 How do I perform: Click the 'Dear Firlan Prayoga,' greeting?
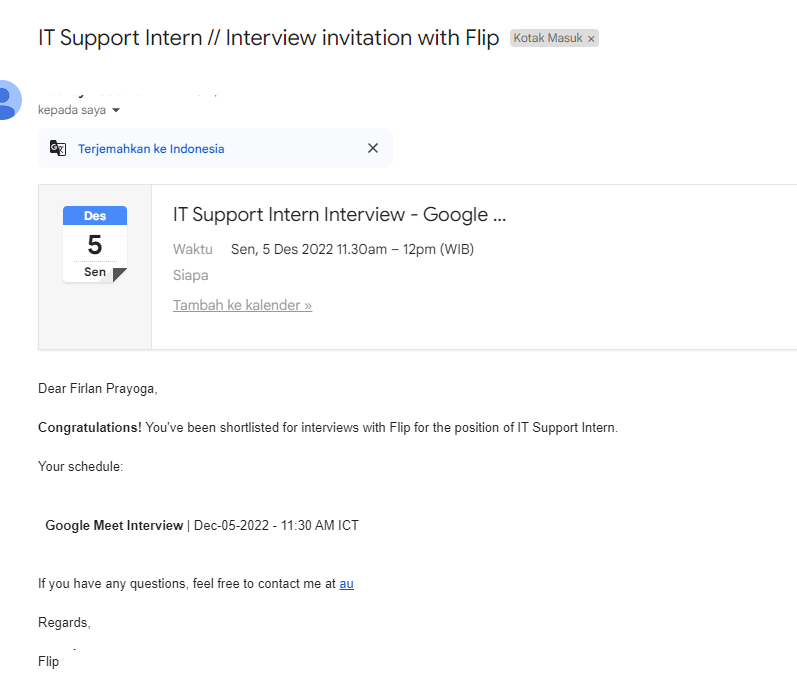(x=98, y=389)
